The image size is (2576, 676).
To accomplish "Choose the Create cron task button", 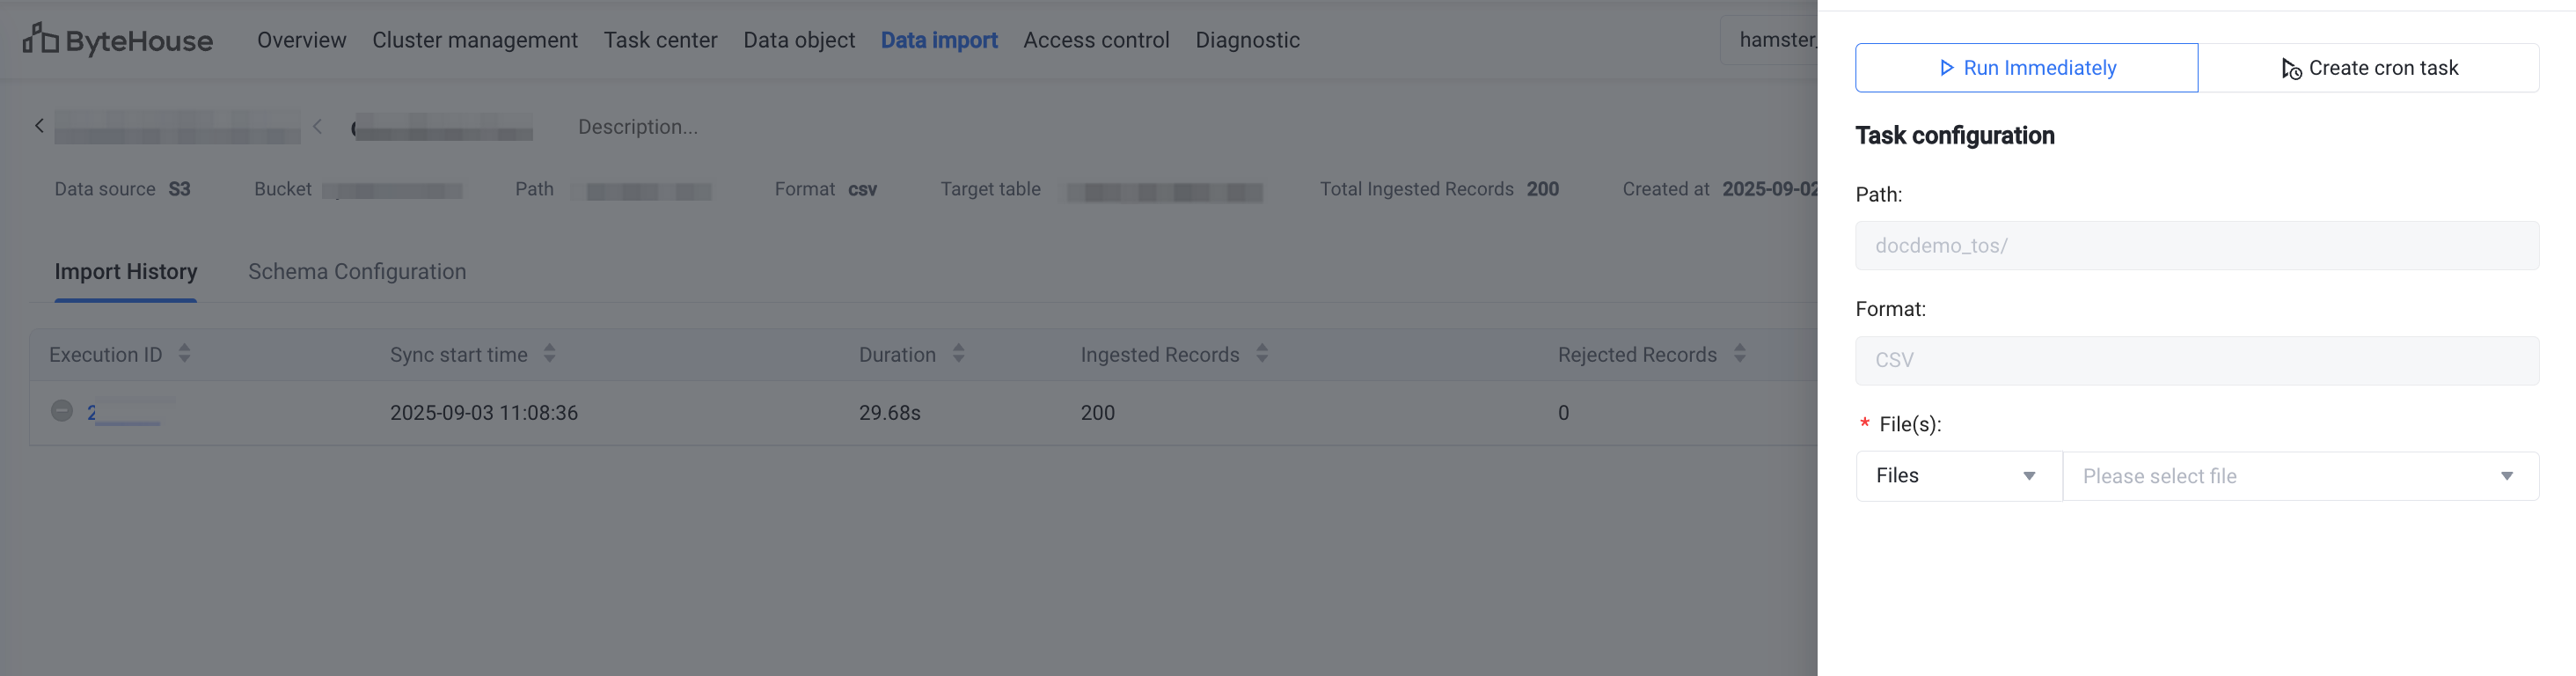I will (2368, 68).
